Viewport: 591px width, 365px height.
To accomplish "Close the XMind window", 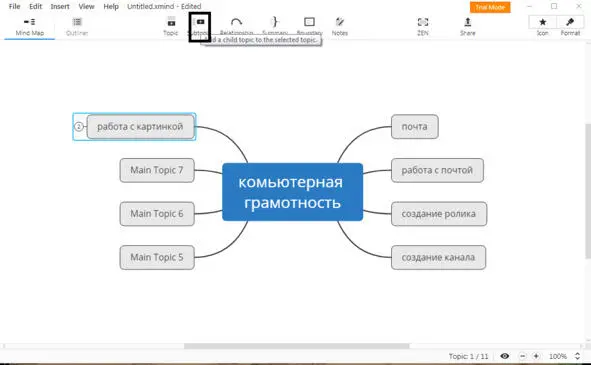I will click(579, 6).
